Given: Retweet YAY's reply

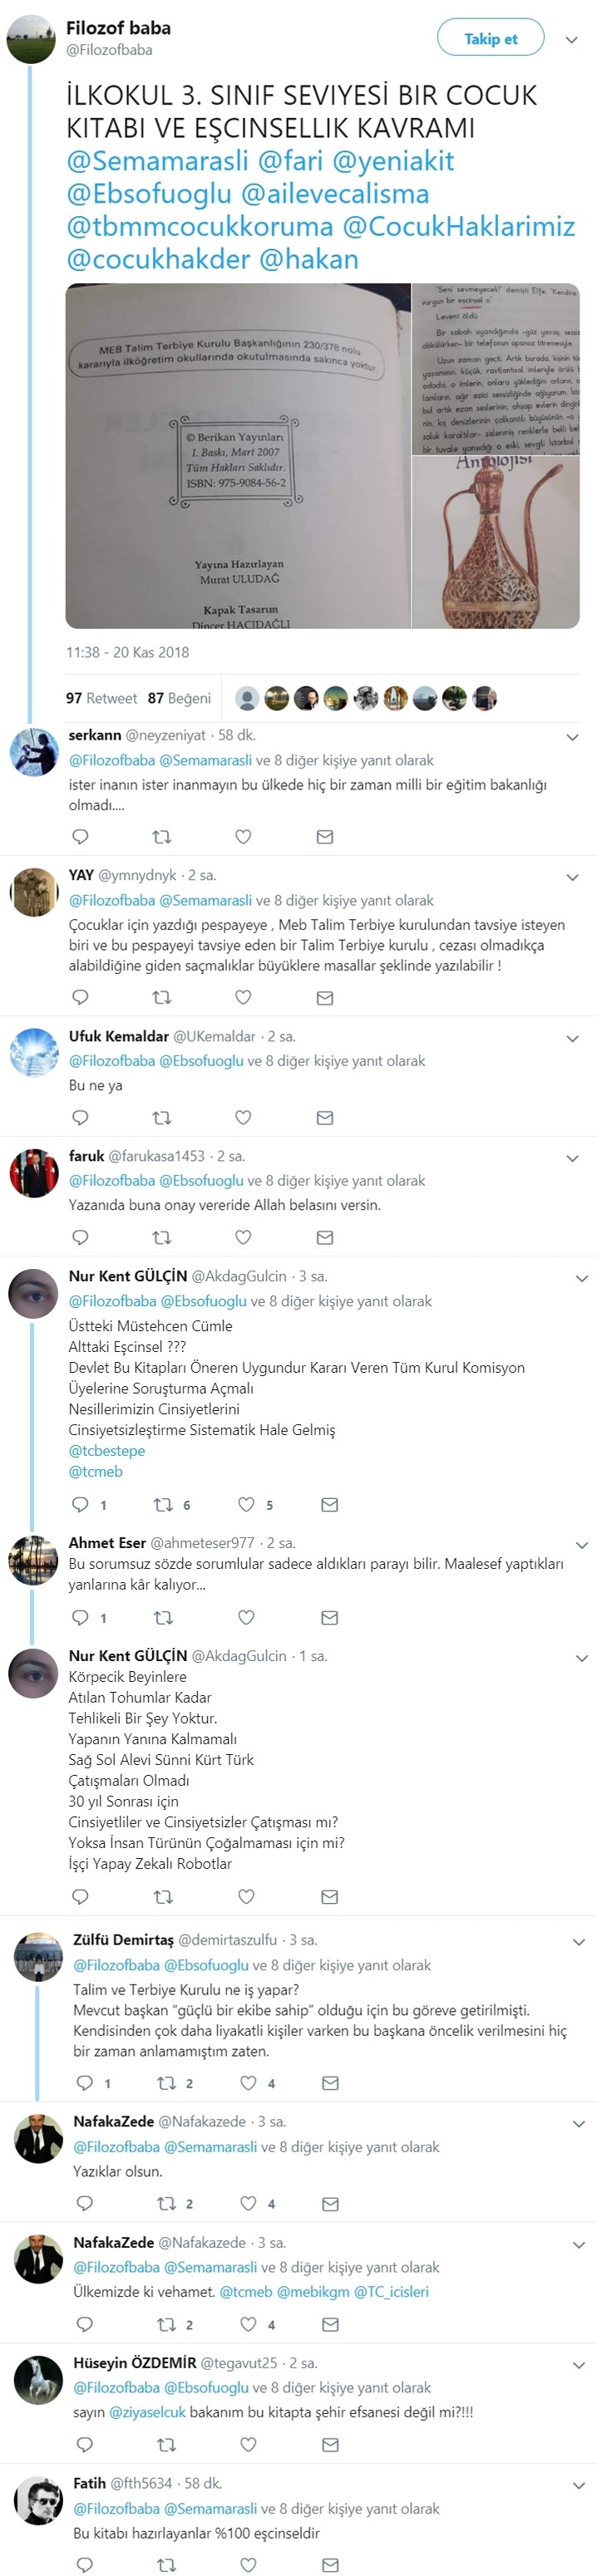Looking at the screenshot, I should tap(161, 997).
